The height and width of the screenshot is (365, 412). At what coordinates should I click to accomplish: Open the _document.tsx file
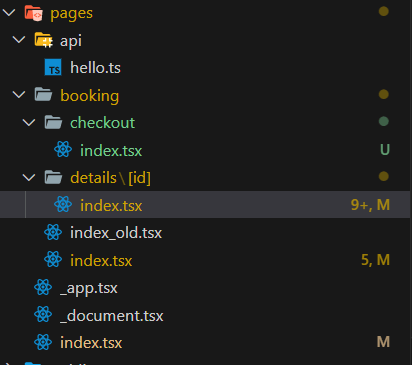(112, 316)
